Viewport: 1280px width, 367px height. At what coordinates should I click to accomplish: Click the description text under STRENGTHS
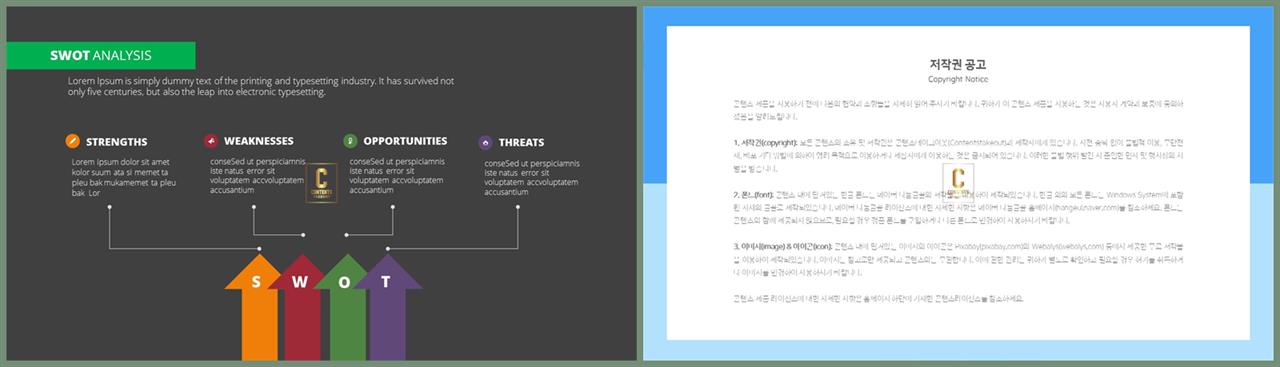[x=124, y=177]
